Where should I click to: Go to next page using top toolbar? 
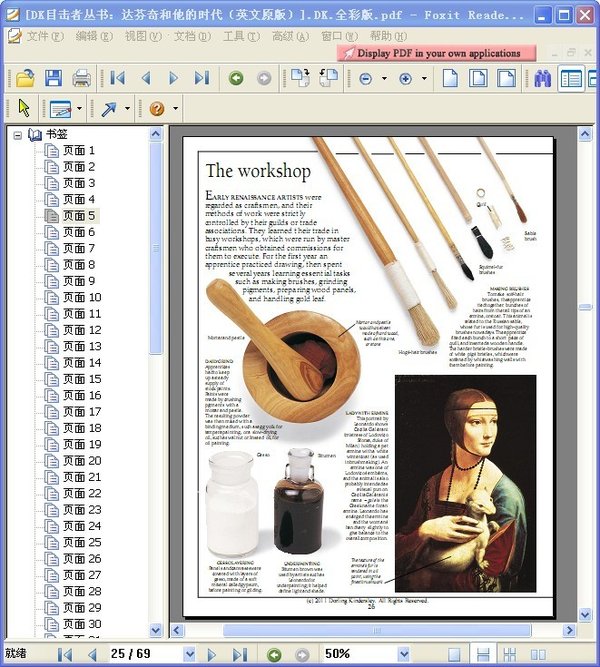[x=173, y=78]
